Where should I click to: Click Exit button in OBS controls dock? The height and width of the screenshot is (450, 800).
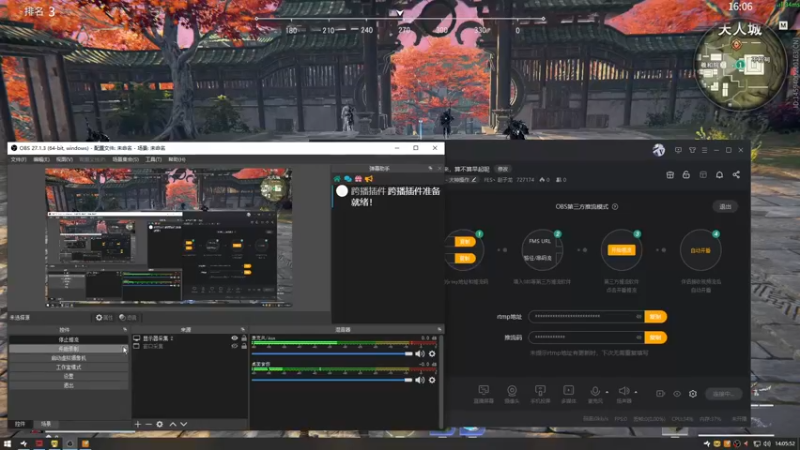[x=68, y=386]
